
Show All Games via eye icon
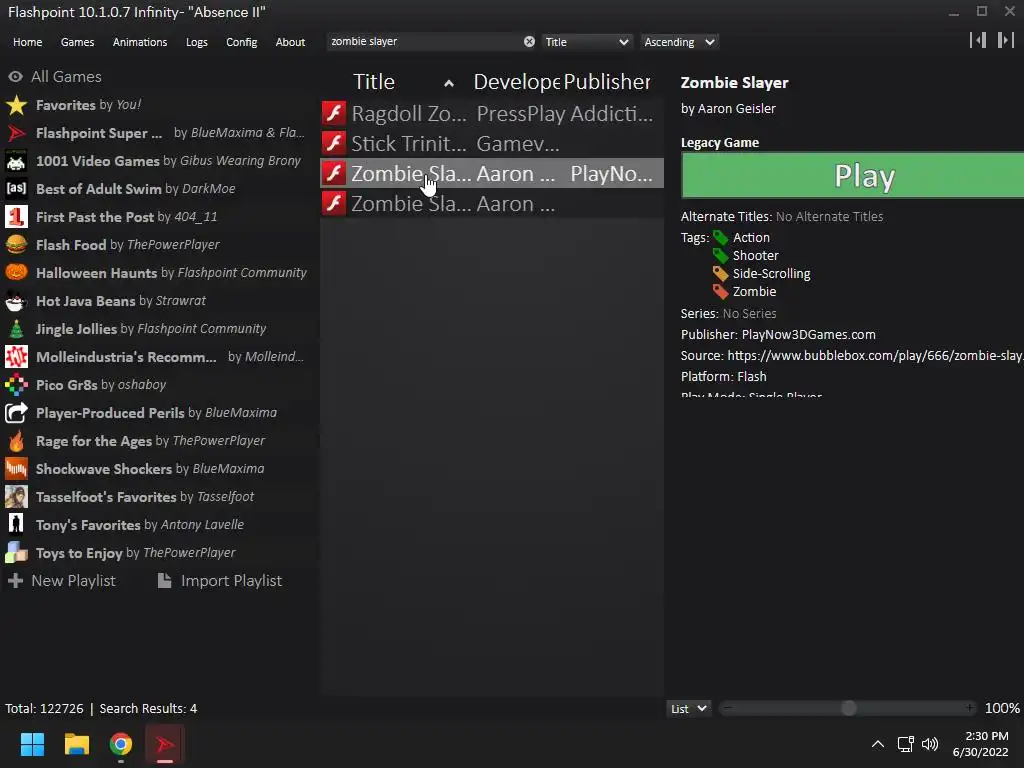[16, 77]
